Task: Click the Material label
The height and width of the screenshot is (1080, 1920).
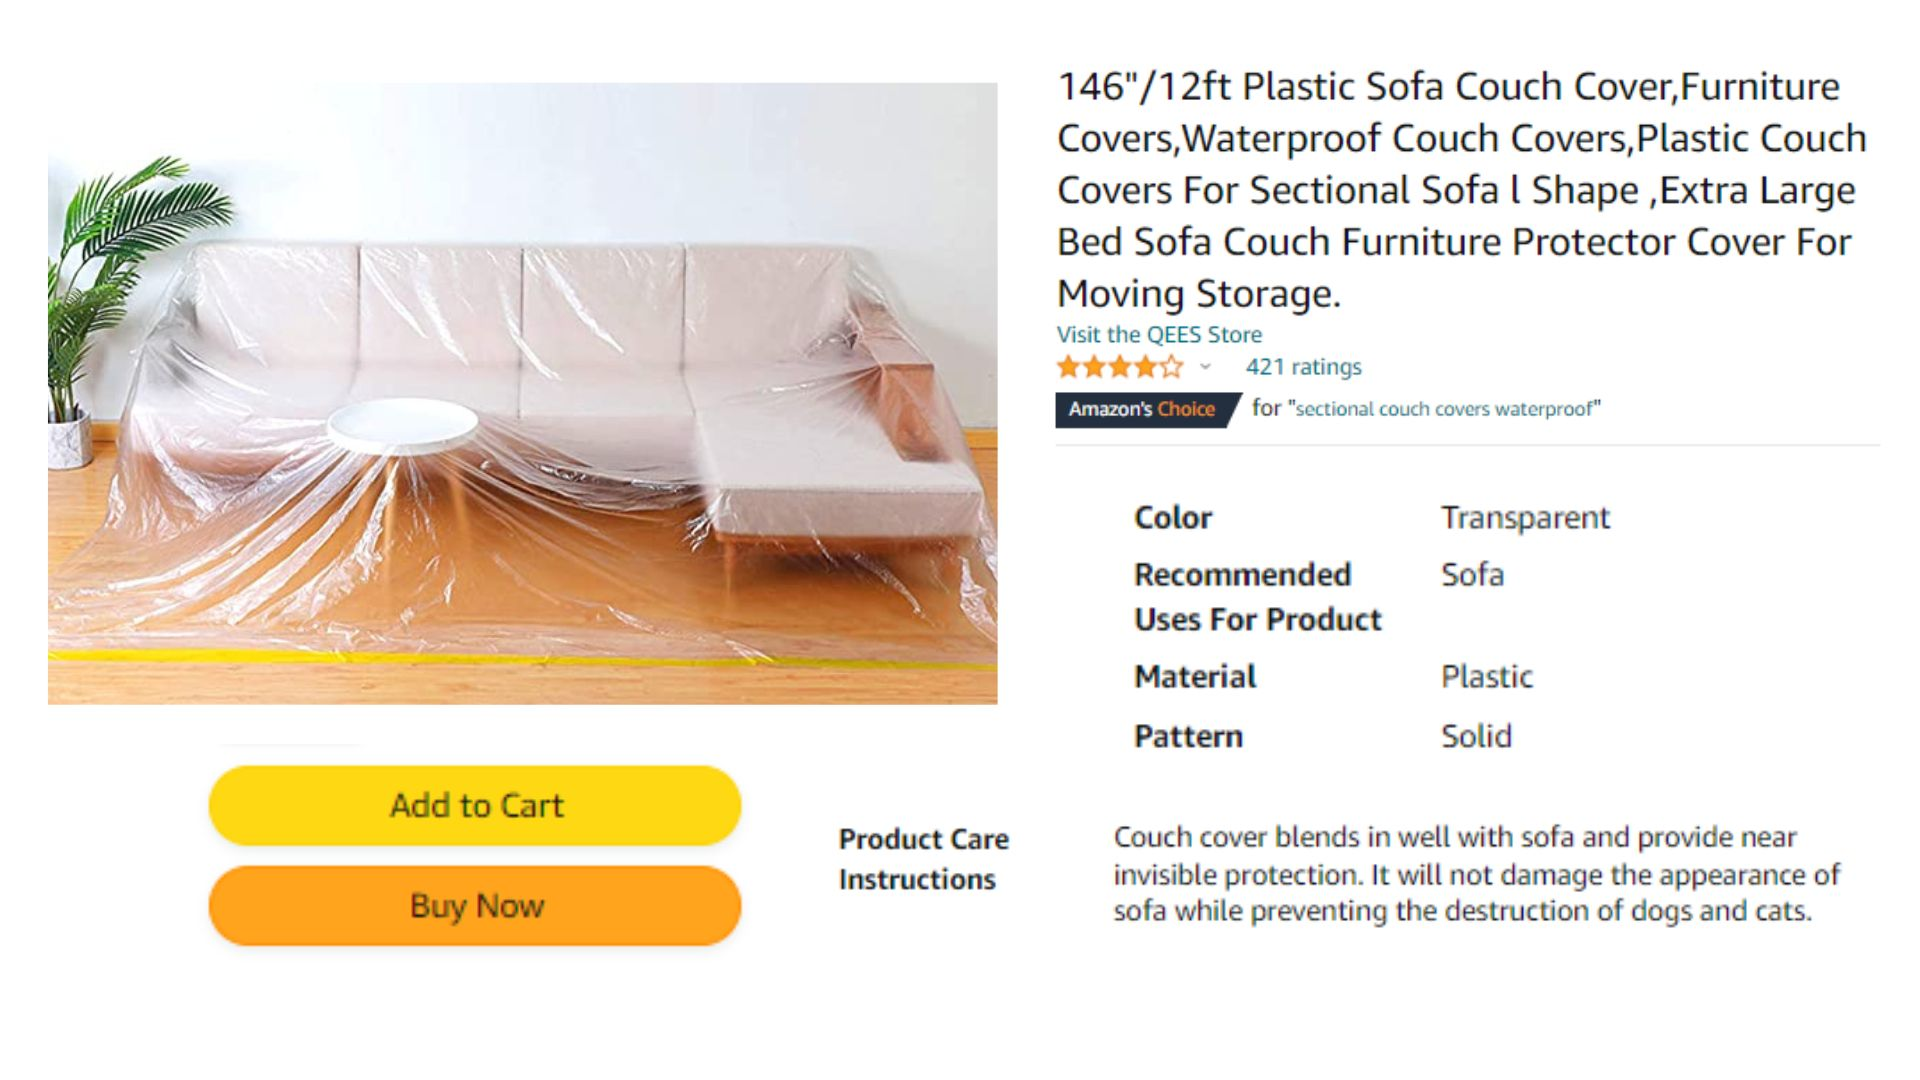Action: [x=1195, y=677]
